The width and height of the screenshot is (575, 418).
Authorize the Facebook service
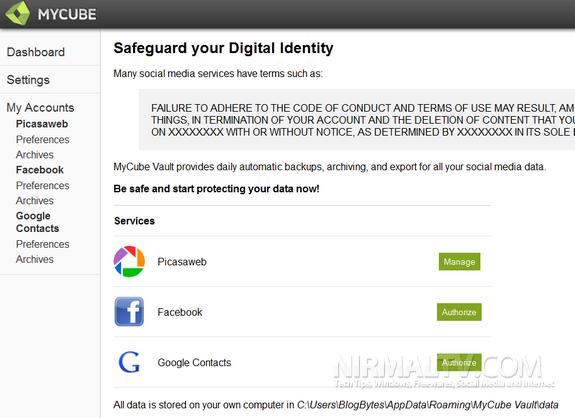[x=459, y=312]
